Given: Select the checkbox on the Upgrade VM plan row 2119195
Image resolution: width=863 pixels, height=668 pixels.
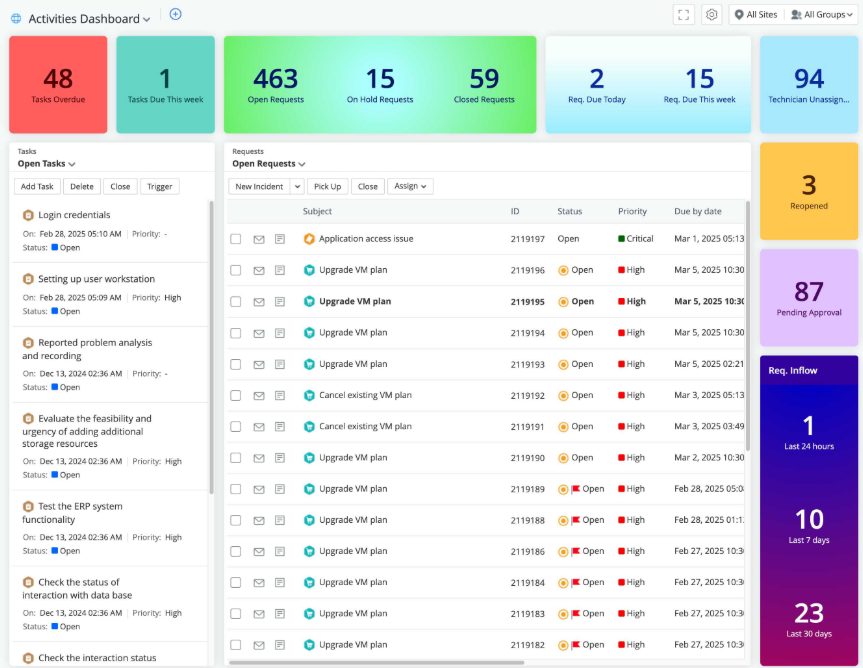Looking at the screenshot, I should (236, 301).
